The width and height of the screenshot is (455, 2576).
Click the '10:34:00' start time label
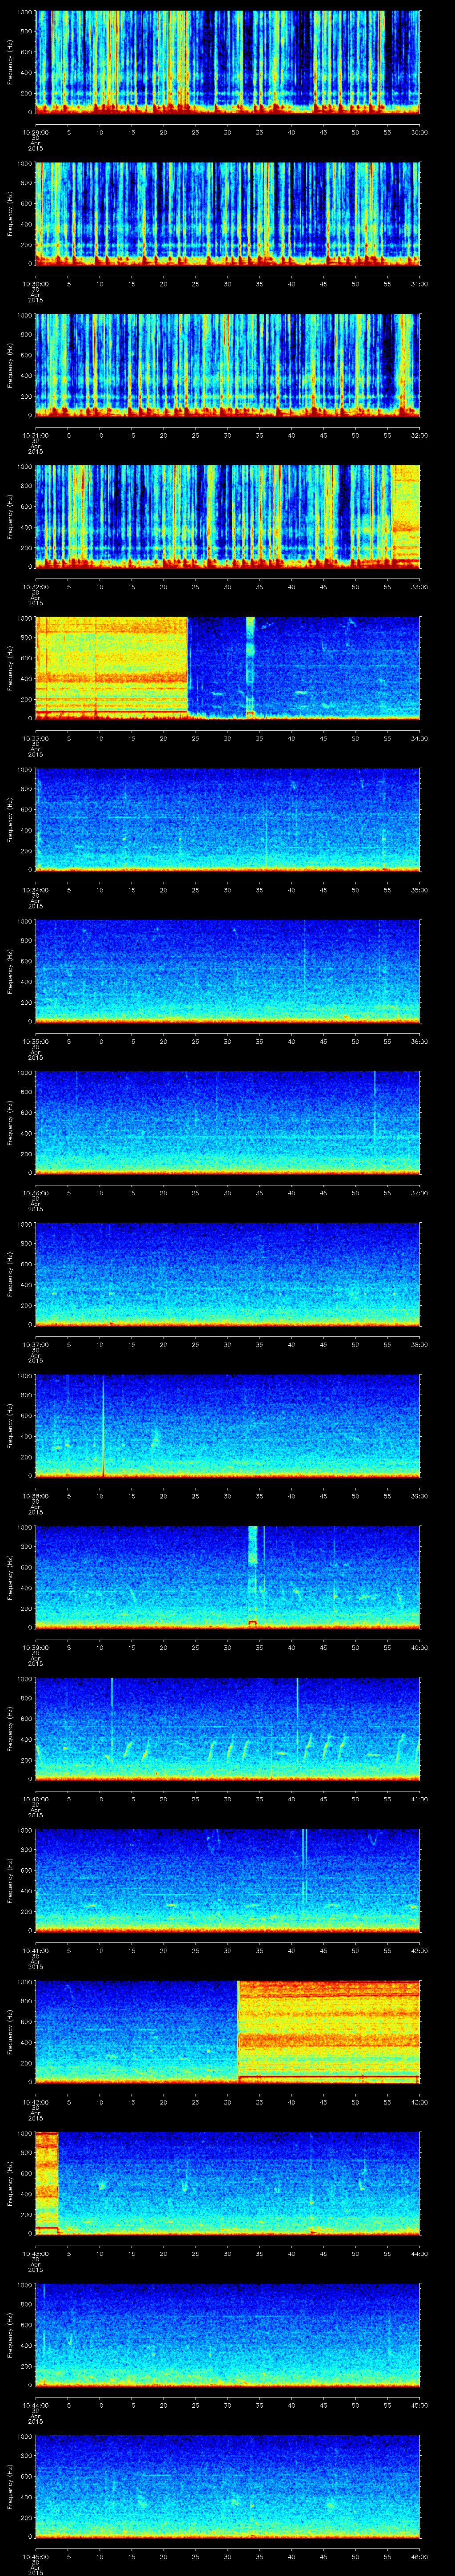tap(35, 890)
